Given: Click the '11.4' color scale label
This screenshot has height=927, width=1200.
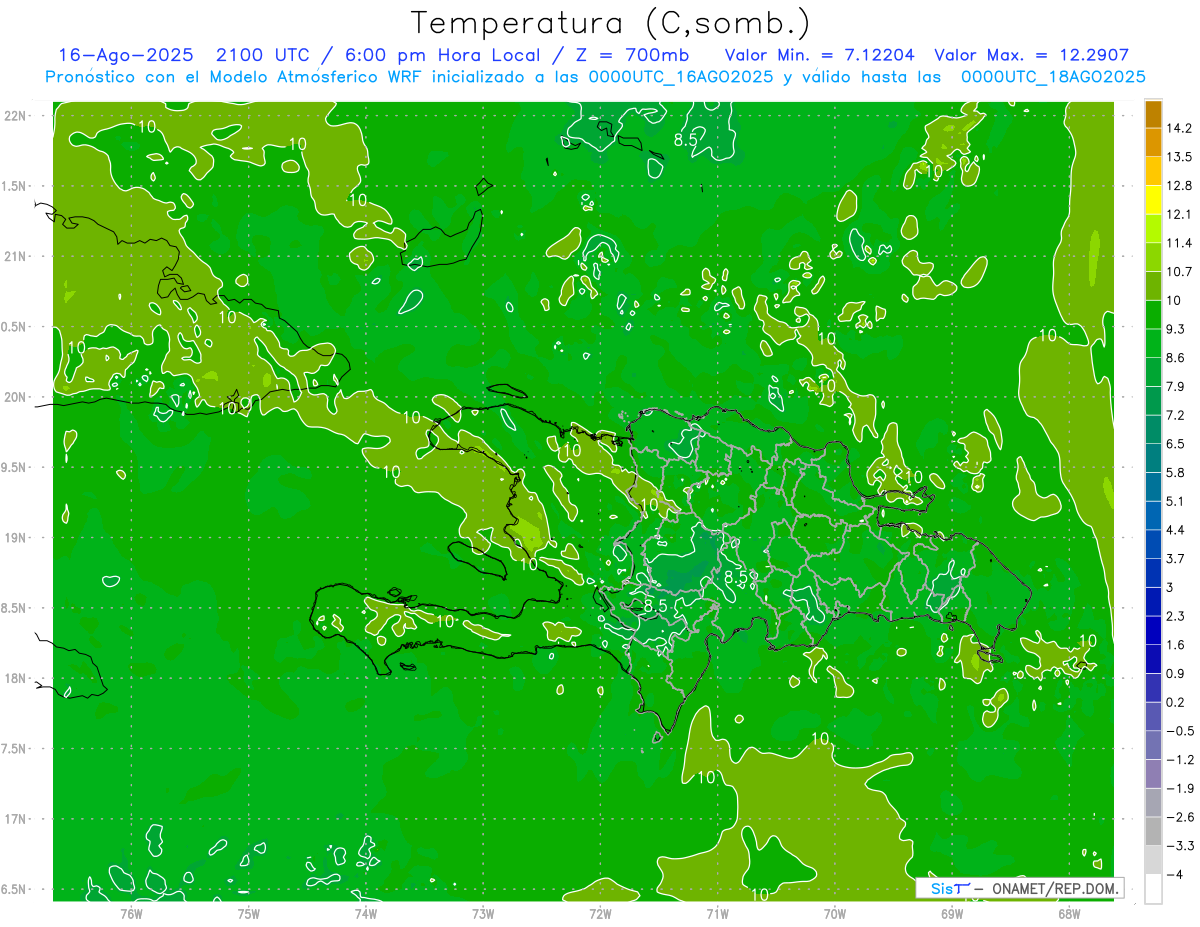Looking at the screenshot, I should point(1180,243).
